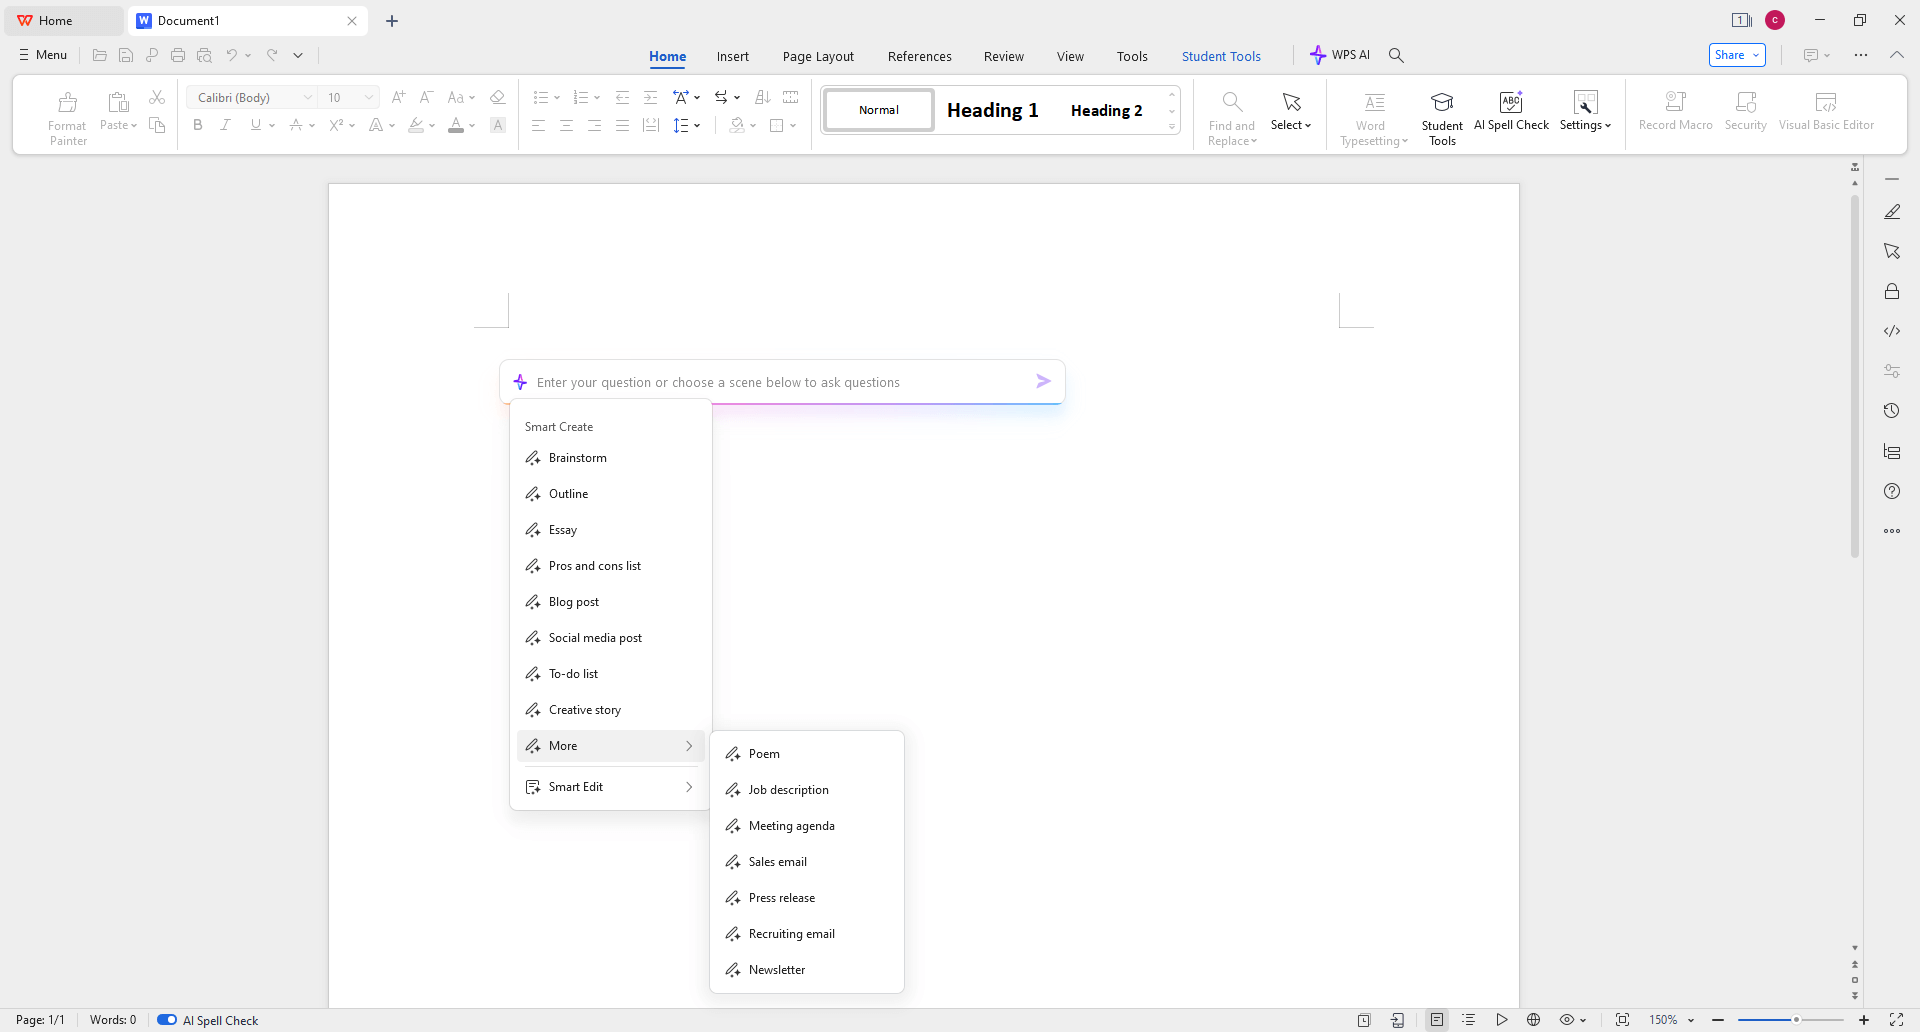Click the Clear Formatting eraser icon
Screen dimensions: 1920x1032
pos(497,97)
